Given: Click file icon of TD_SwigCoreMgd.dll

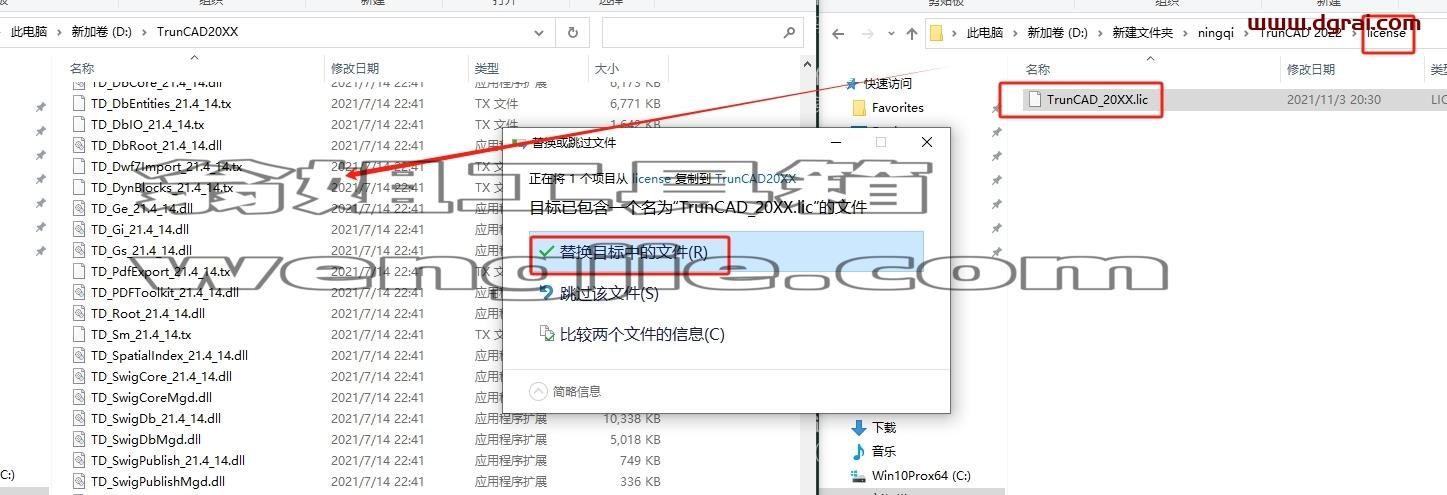Looking at the screenshot, I should point(80,397).
